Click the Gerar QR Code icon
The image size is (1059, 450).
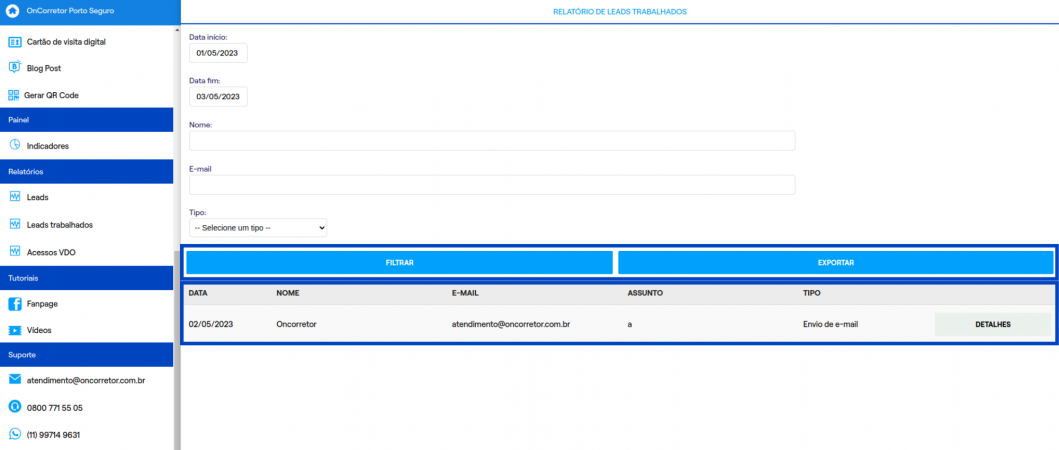coord(14,95)
